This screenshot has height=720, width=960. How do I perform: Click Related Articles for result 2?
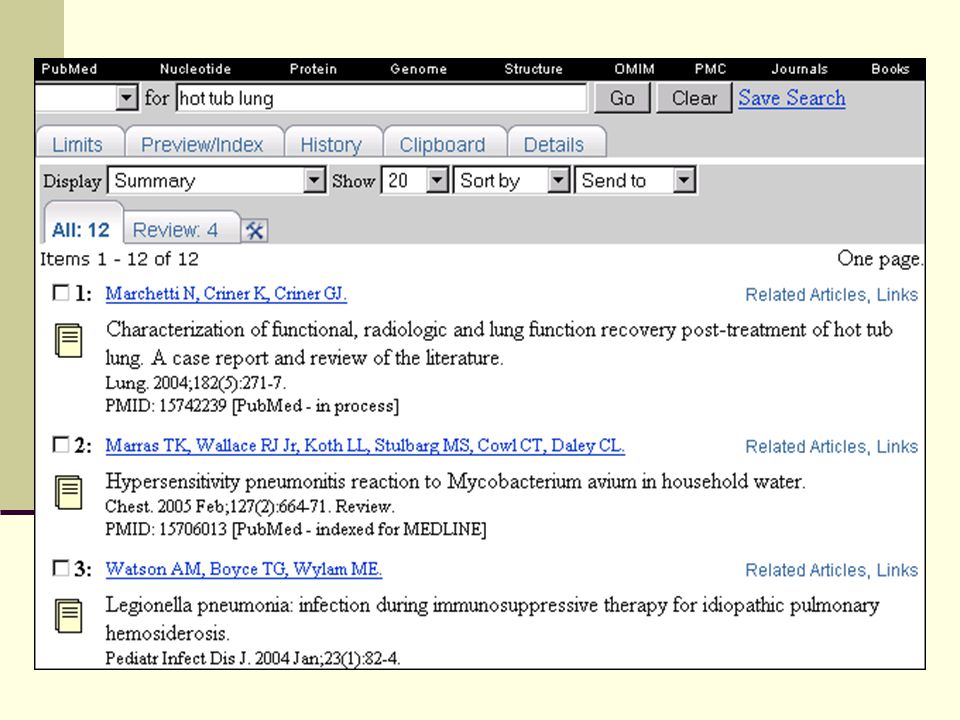click(806, 446)
